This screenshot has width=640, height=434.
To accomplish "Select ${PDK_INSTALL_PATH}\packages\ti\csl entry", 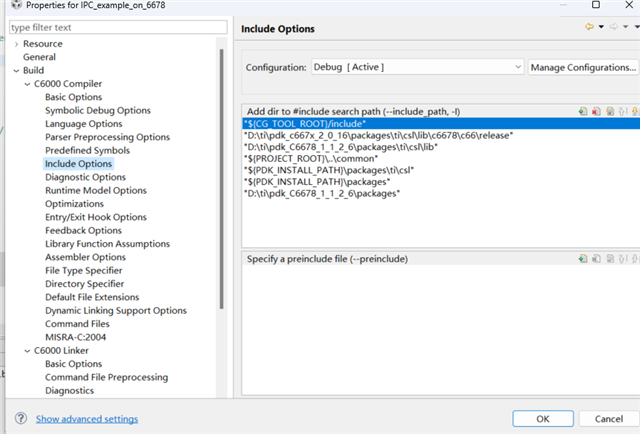I will pyautogui.click(x=441, y=170).
